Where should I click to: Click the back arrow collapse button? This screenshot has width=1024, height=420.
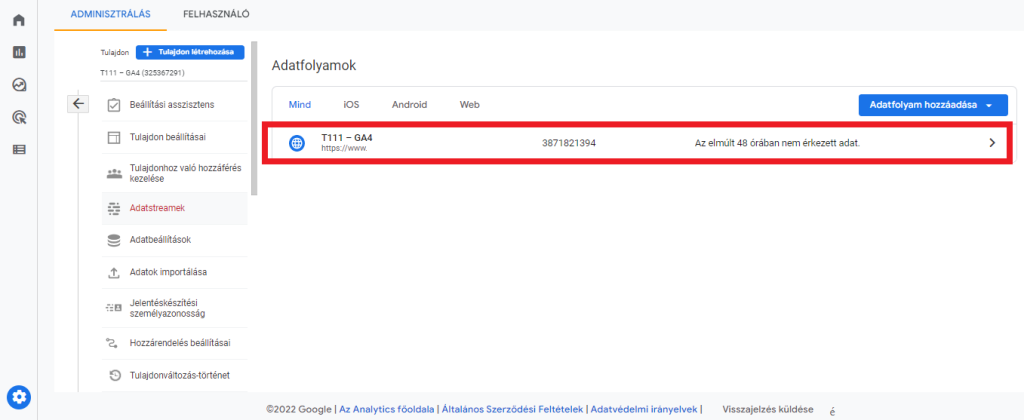(79, 104)
